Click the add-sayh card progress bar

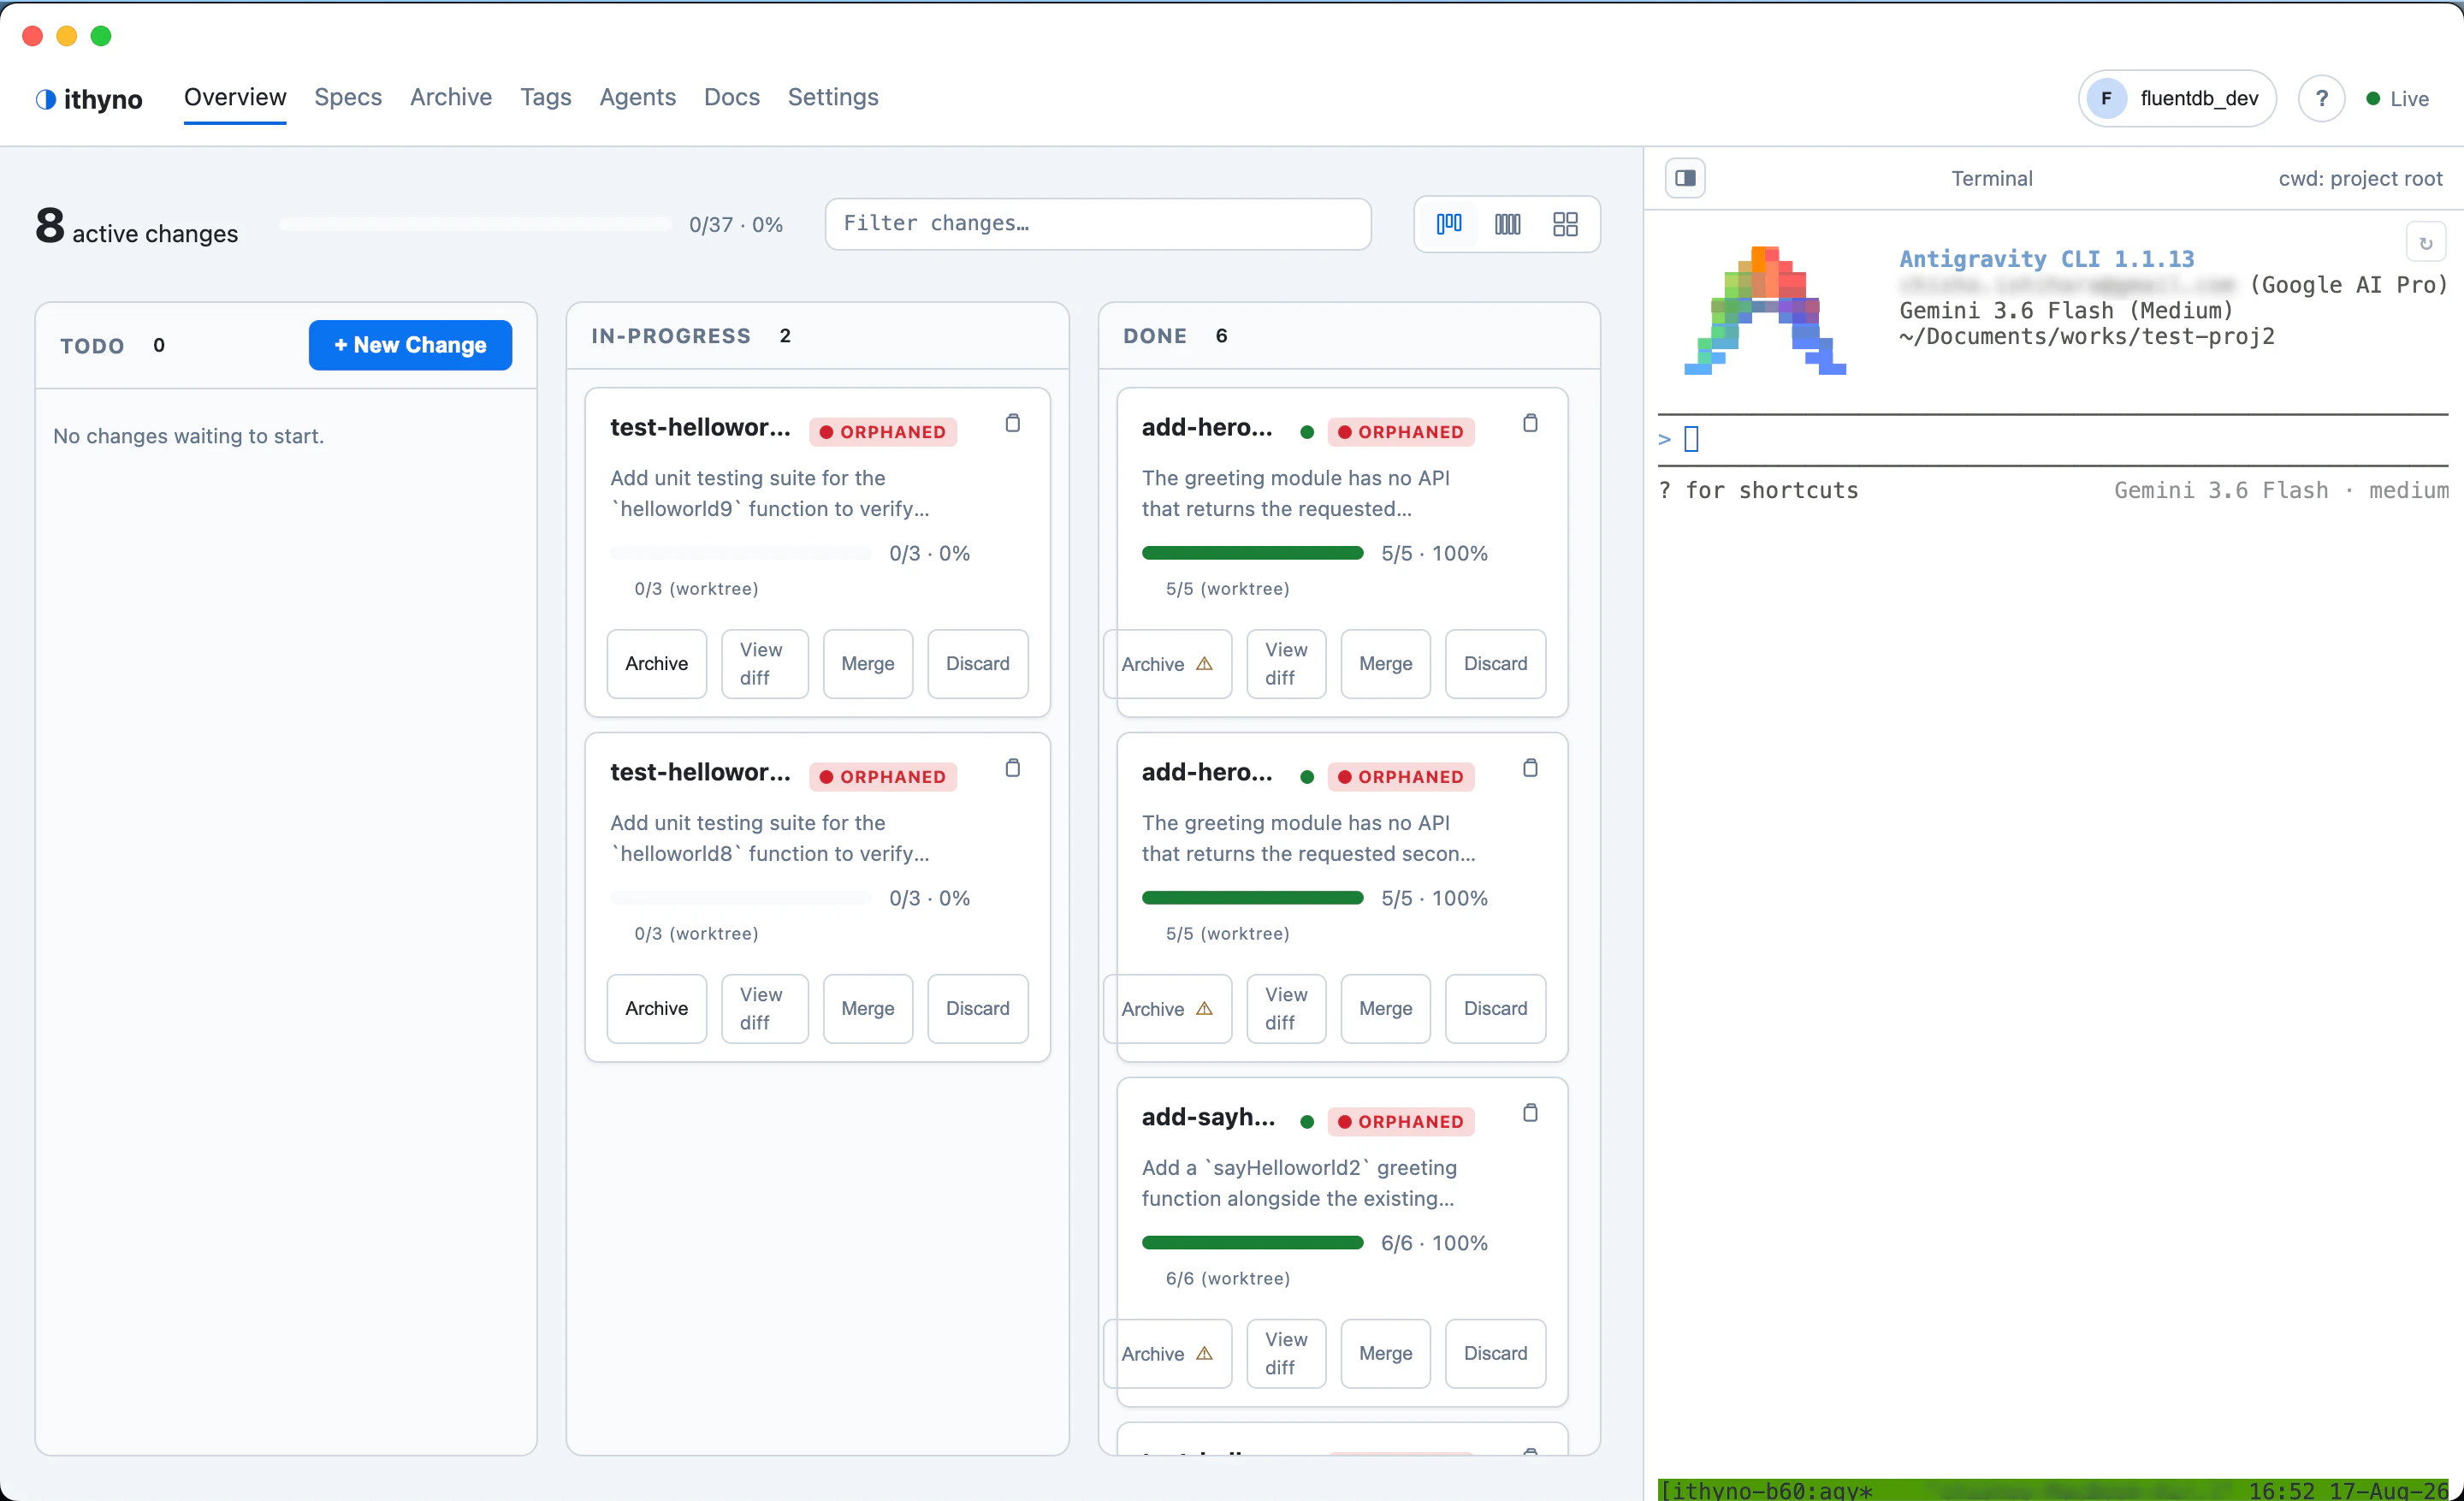pyautogui.click(x=1252, y=1242)
